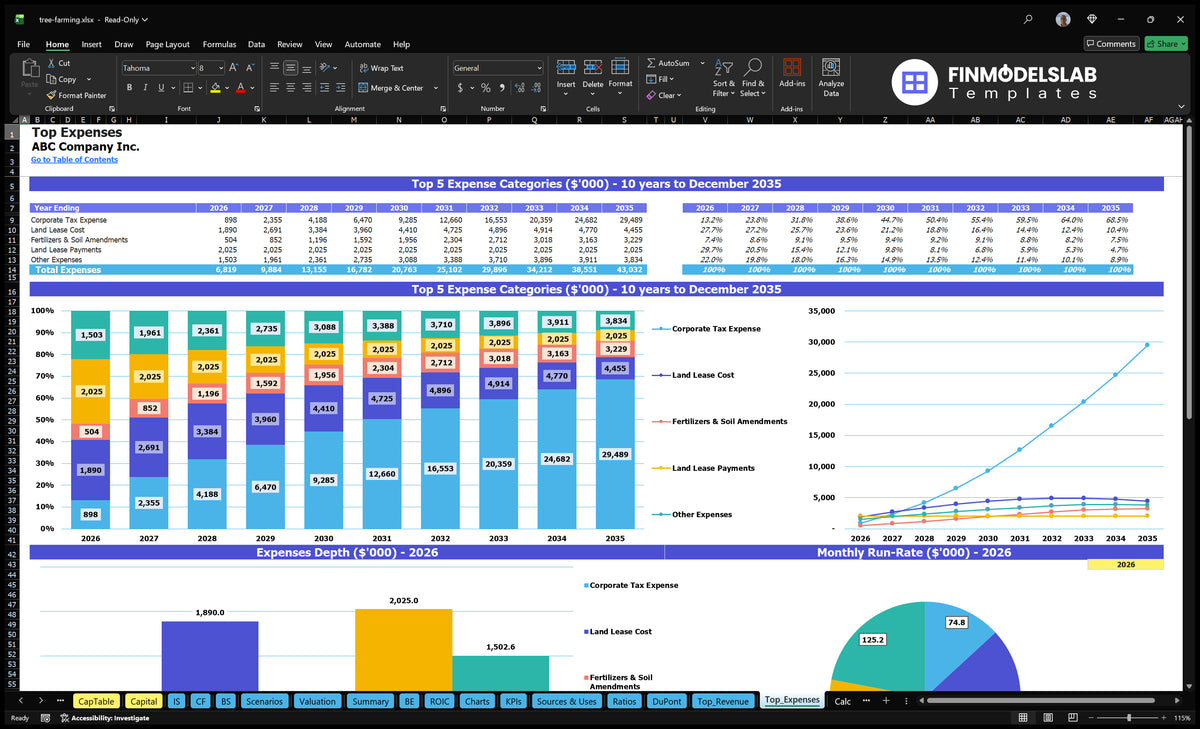Apply the Fill Color bucket icon
The height and width of the screenshot is (729, 1200).
(215, 88)
